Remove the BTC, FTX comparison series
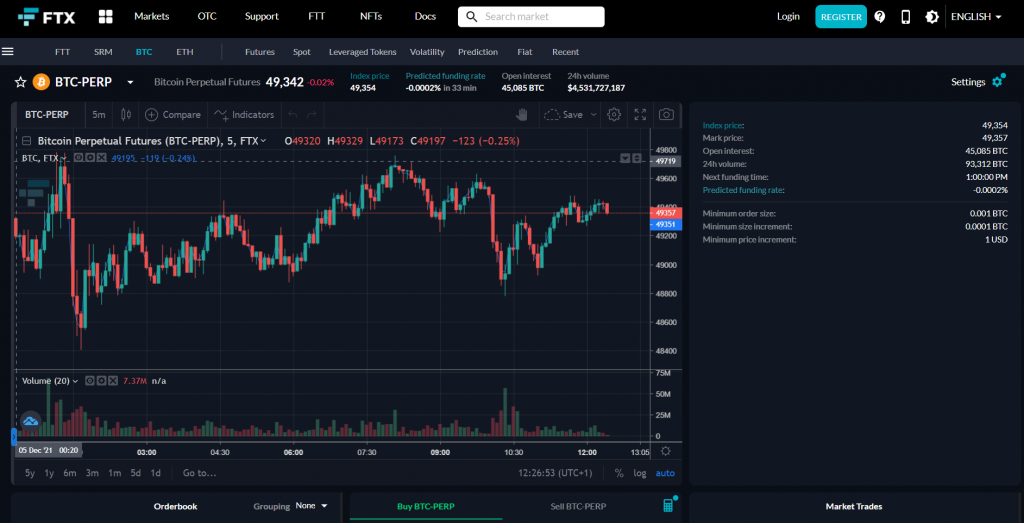1024x523 pixels. 101,157
